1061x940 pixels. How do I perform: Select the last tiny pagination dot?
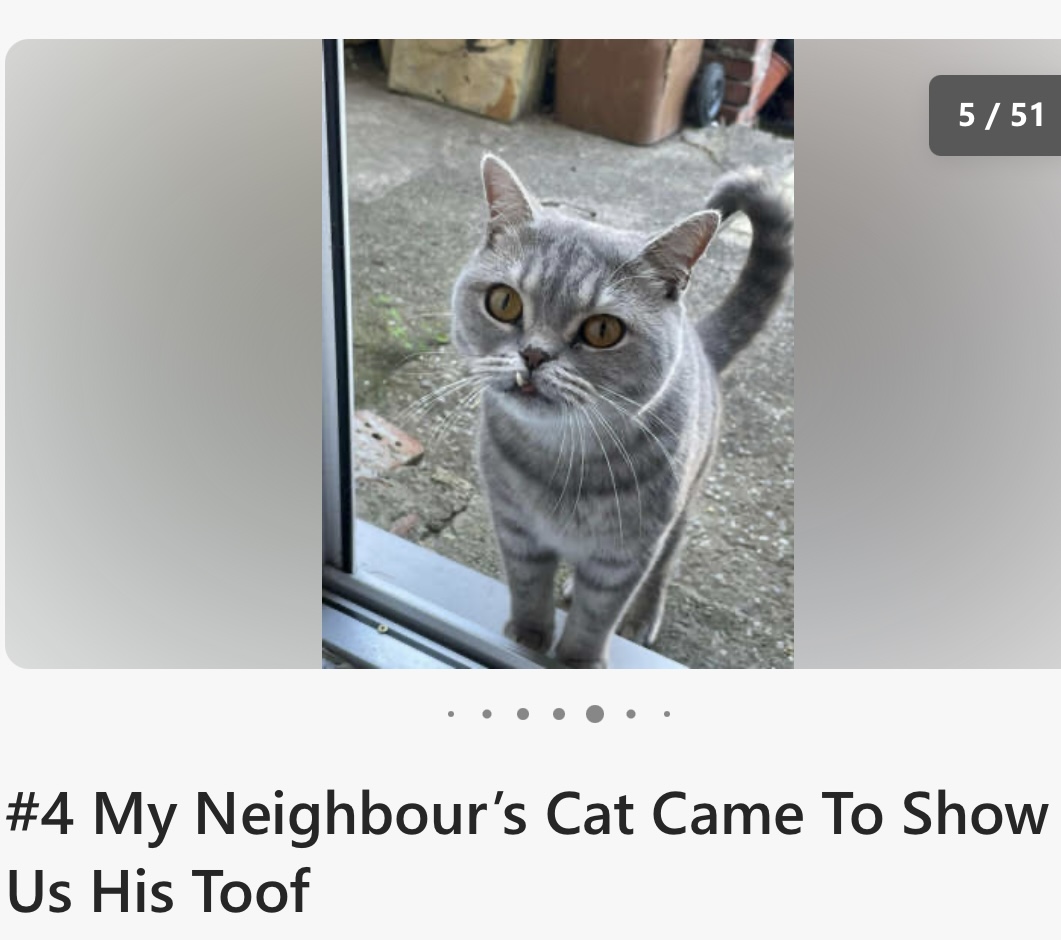pyautogui.click(x=667, y=714)
